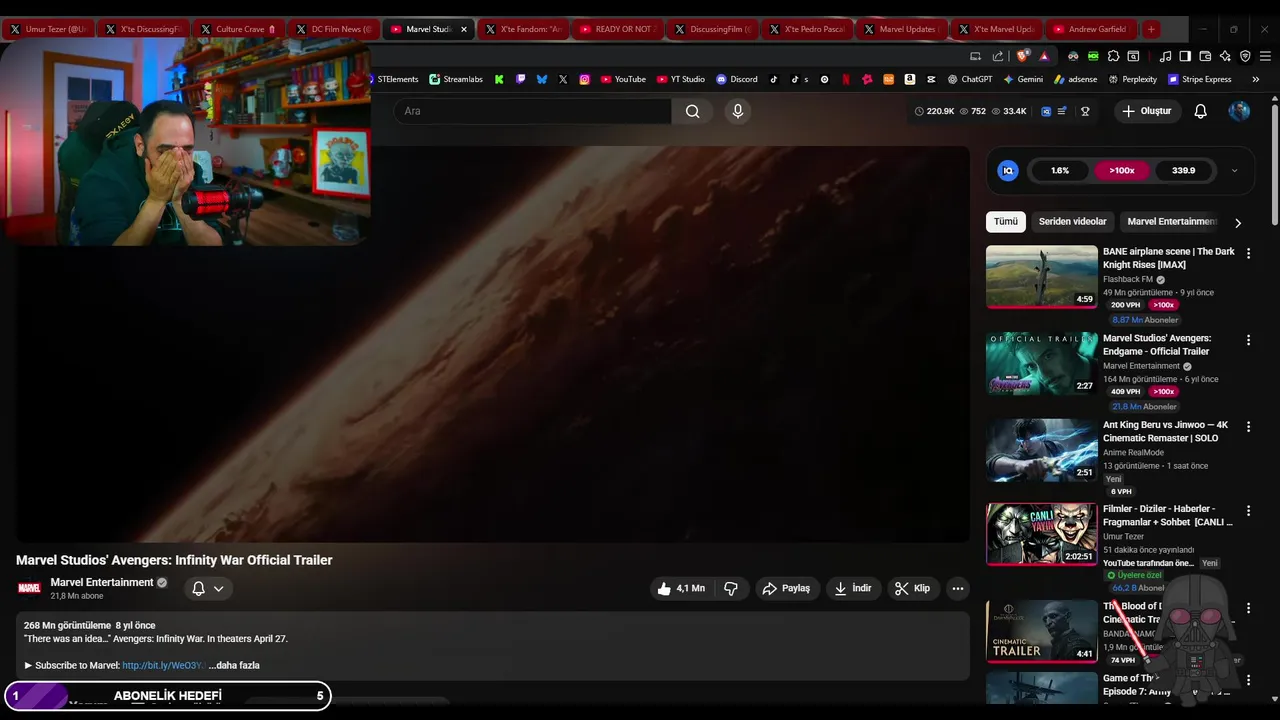Open ChatGPT bookmark
1280x720 pixels.
tap(969, 79)
